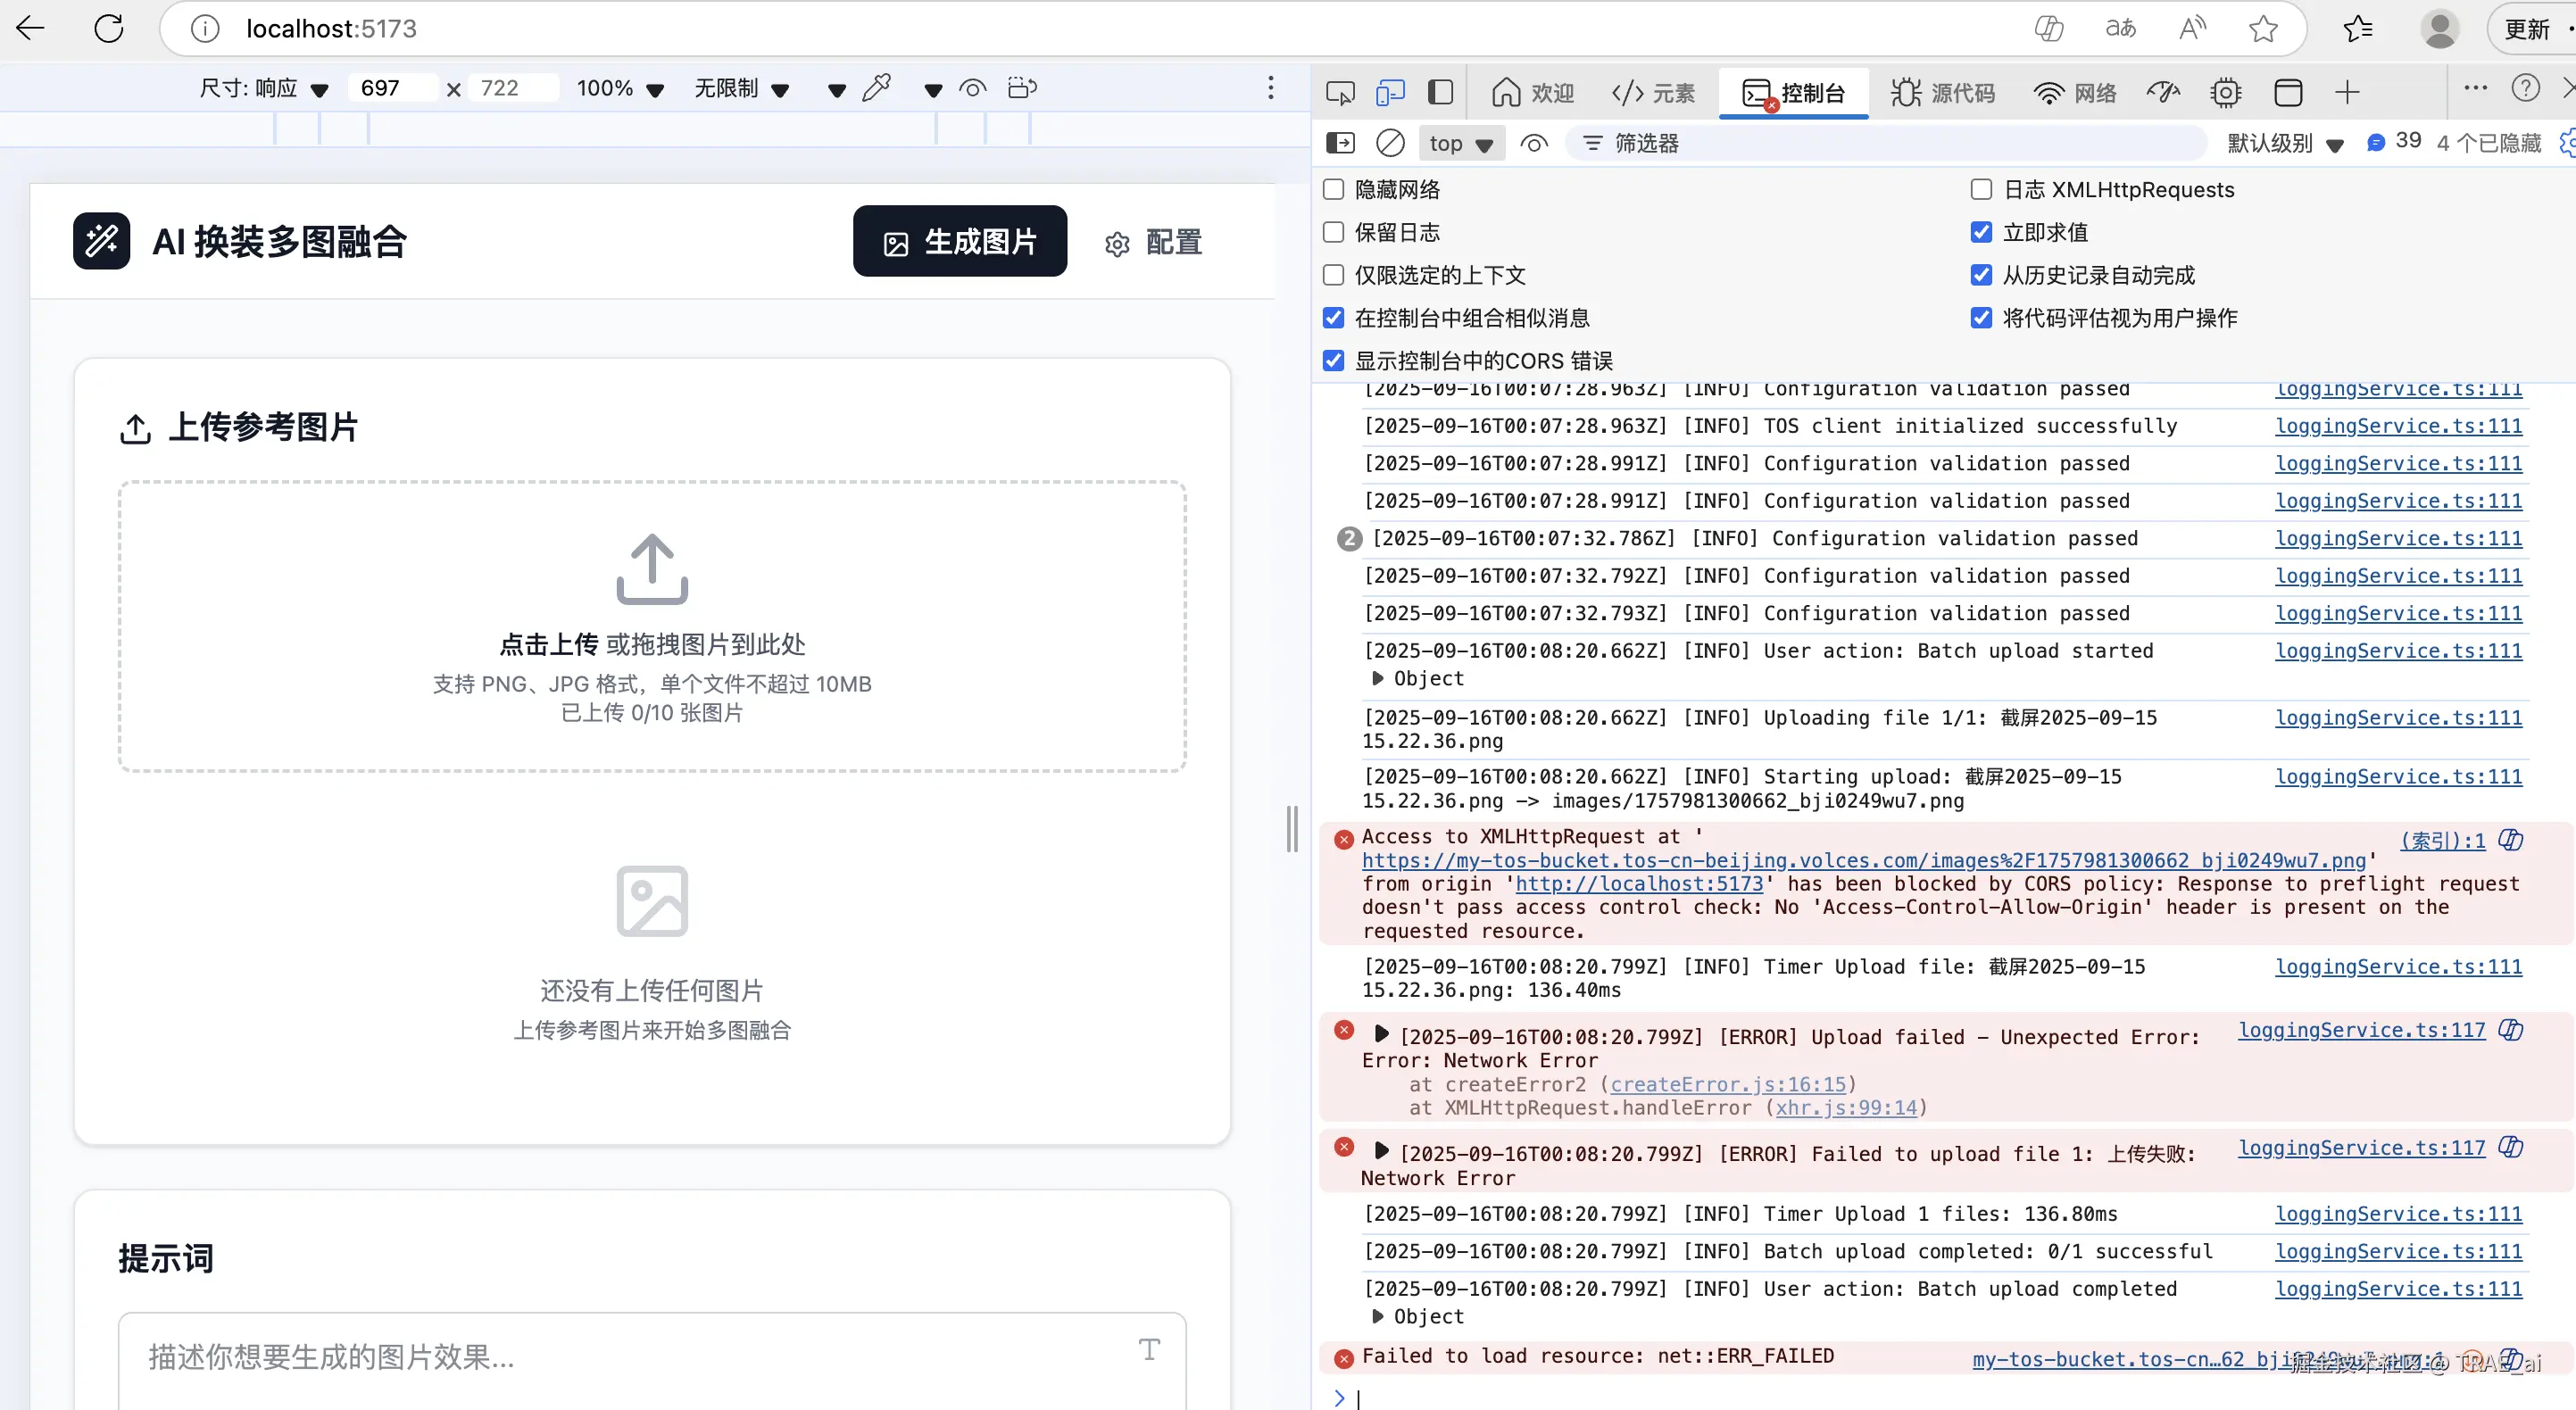
Task: Open the DevTools add-tab plus icon
Action: (2347, 93)
